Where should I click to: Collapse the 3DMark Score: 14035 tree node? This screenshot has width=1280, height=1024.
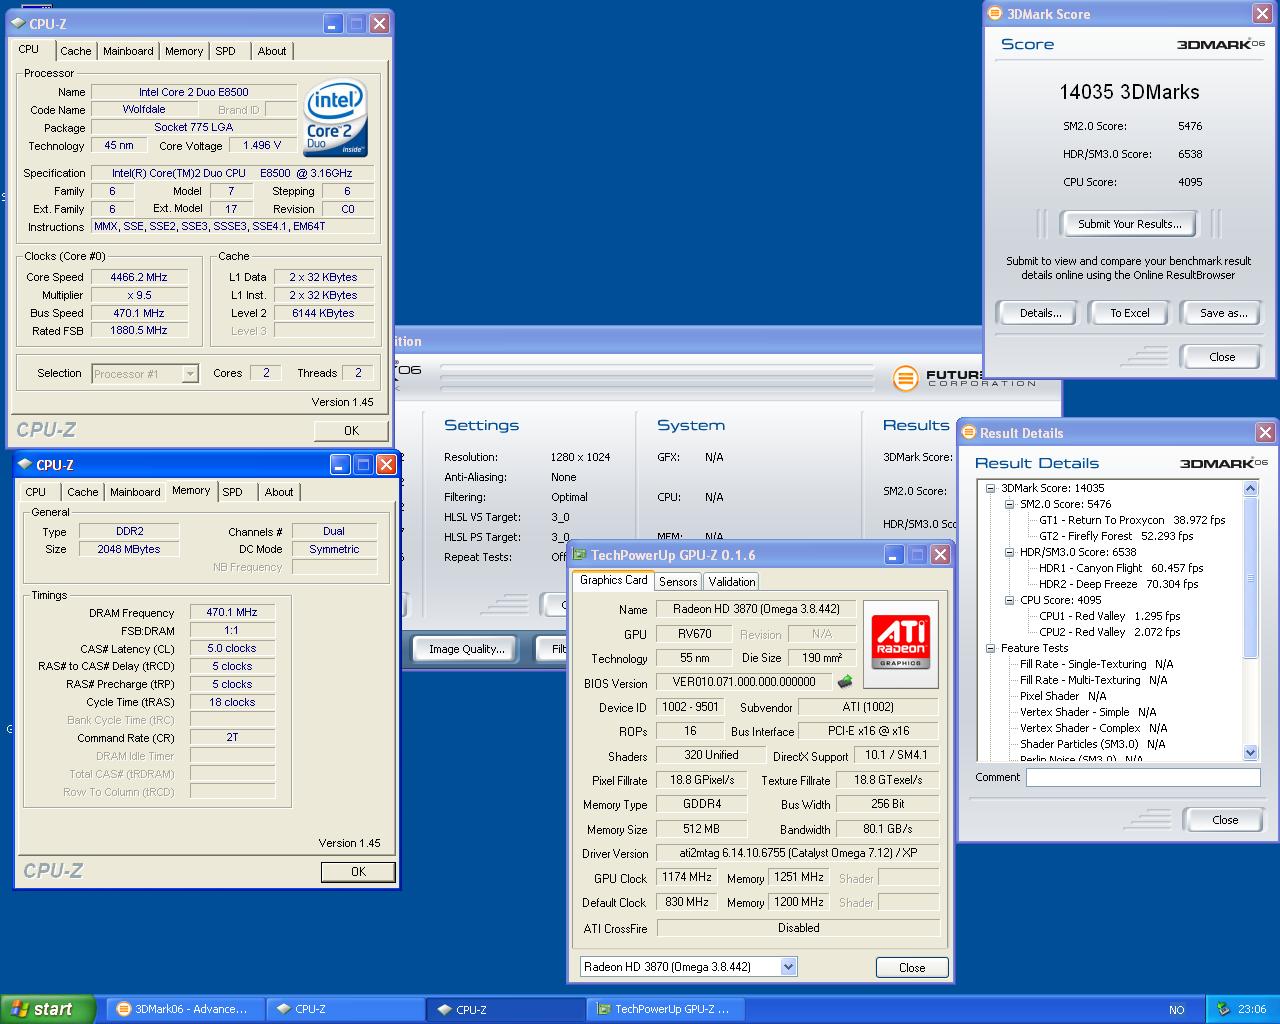click(x=990, y=489)
